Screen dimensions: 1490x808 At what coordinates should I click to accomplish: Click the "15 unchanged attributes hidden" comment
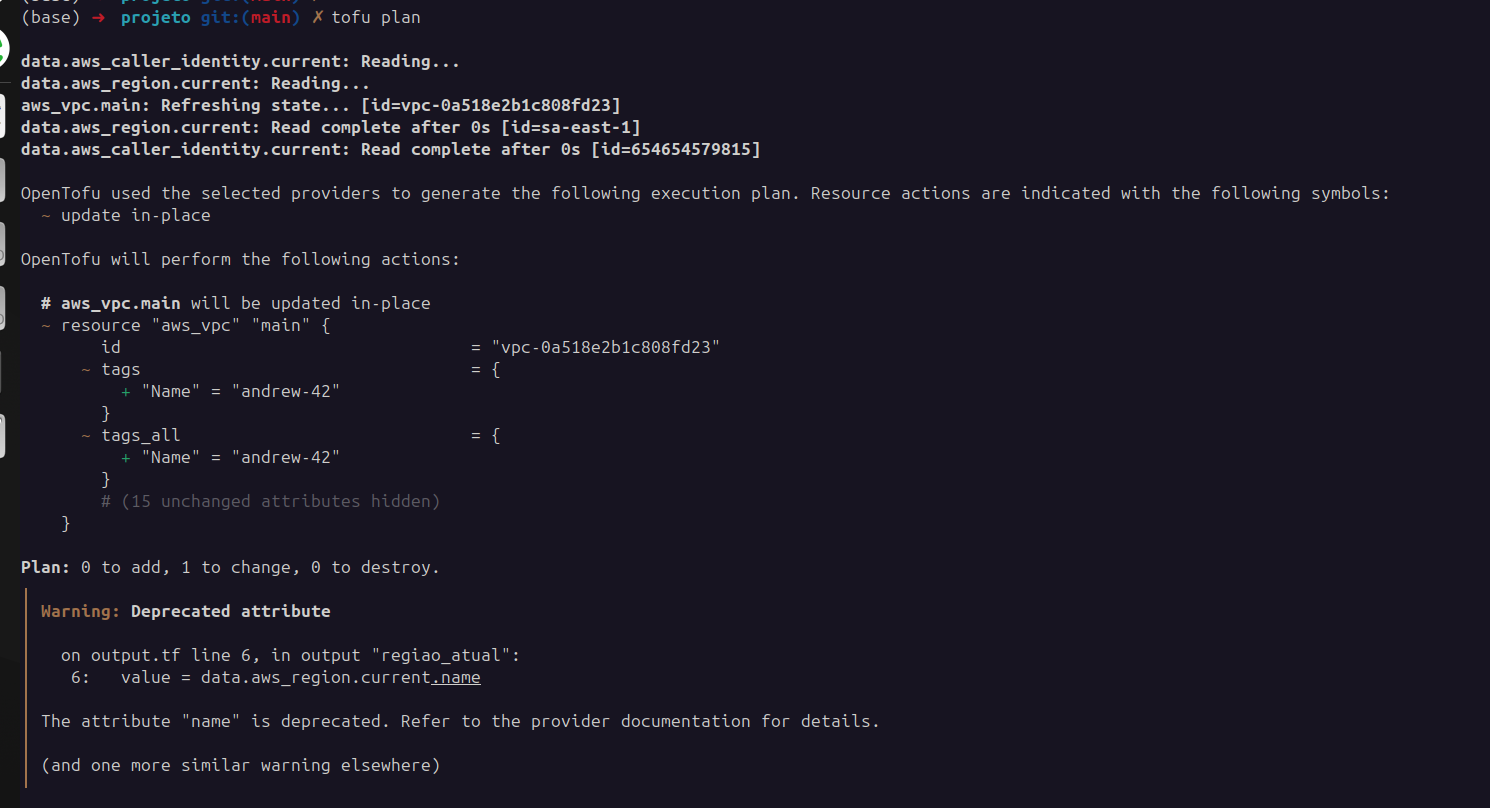pyautogui.click(x=280, y=501)
